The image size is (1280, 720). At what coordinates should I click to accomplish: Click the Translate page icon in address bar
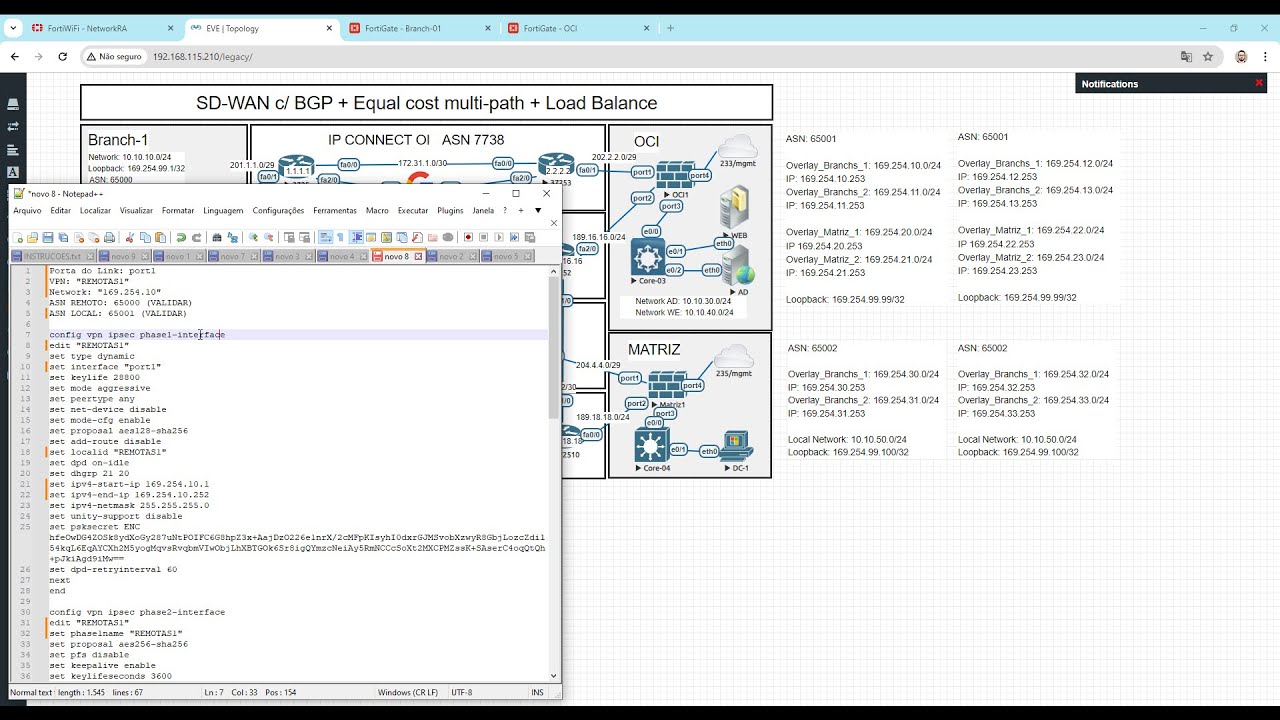[1186, 57]
